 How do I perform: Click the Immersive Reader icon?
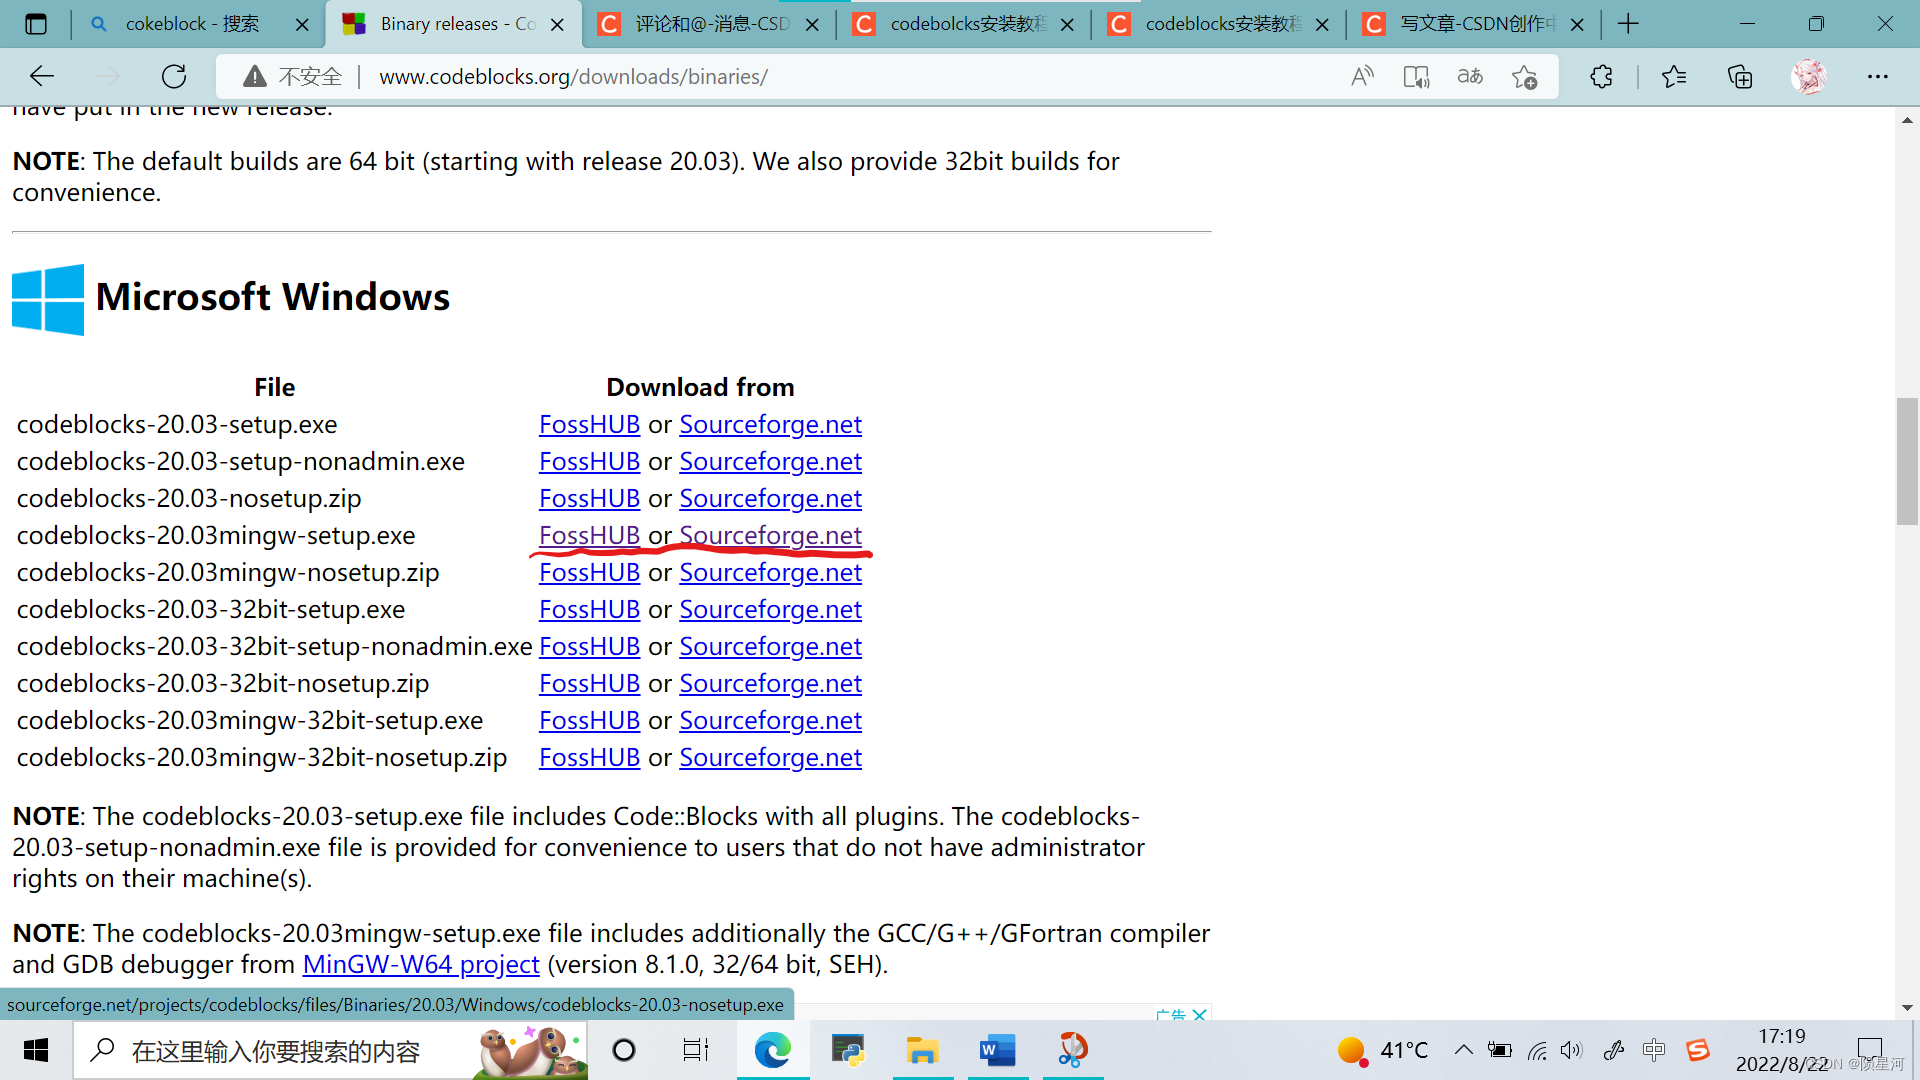pyautogui.click(x=1416, y=76)
